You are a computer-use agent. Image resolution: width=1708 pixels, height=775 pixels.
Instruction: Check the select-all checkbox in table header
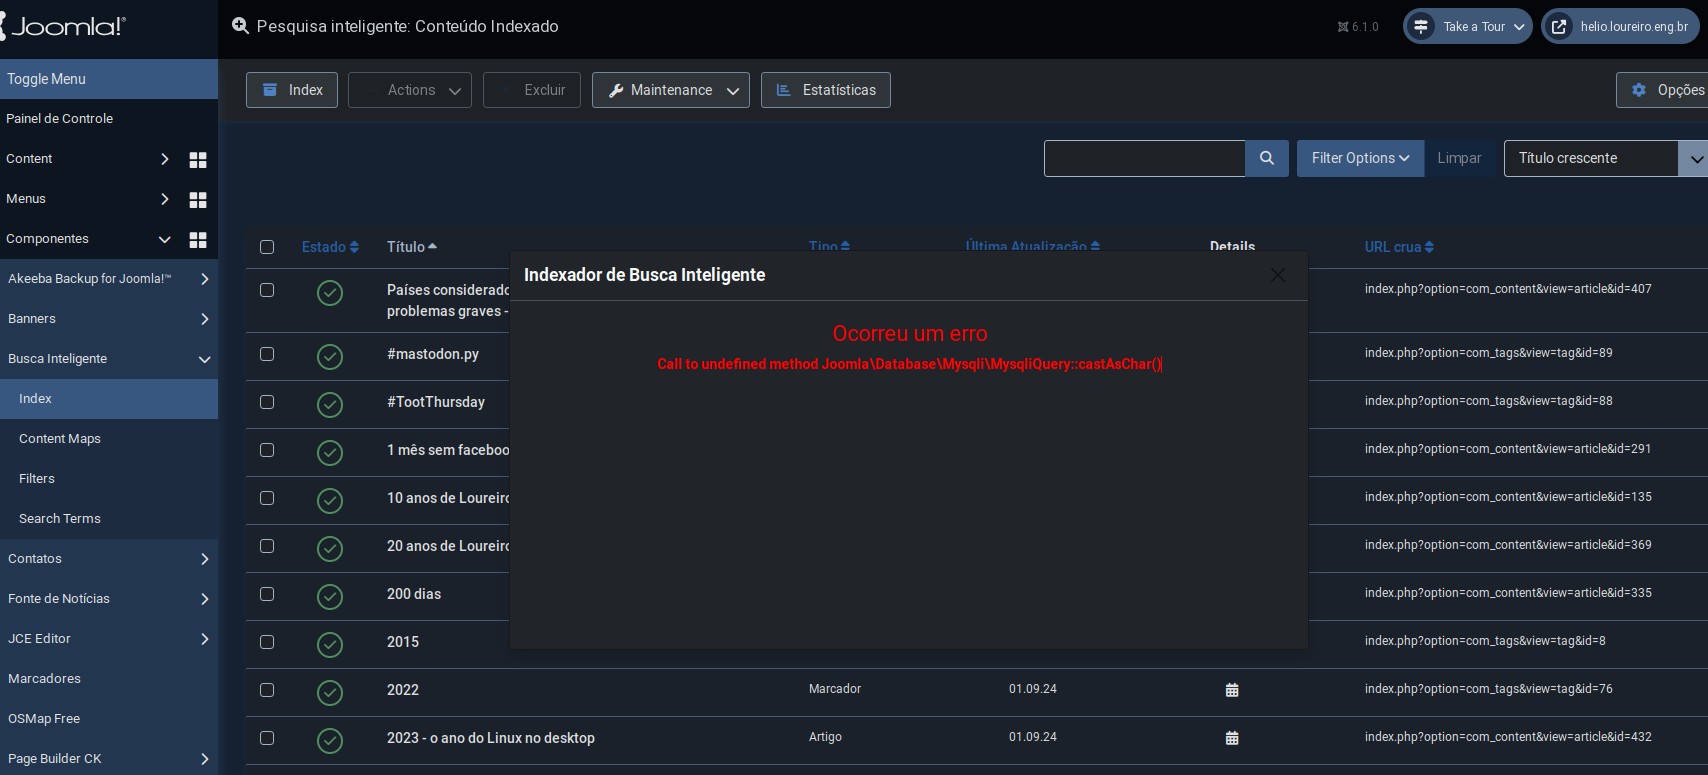[267, 247]
